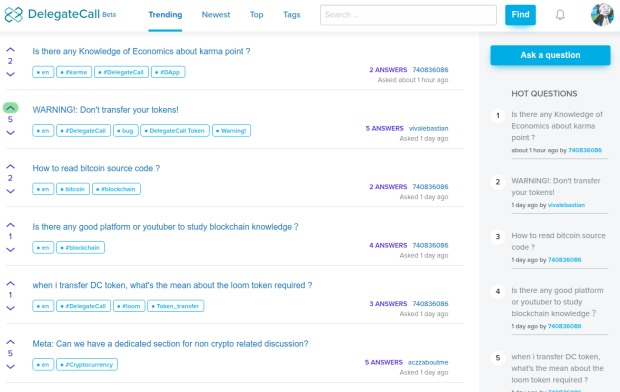The width and height of the screenshot is (620, 392).
Task: Select the bitcoin tag
Action: coord(73,189)
